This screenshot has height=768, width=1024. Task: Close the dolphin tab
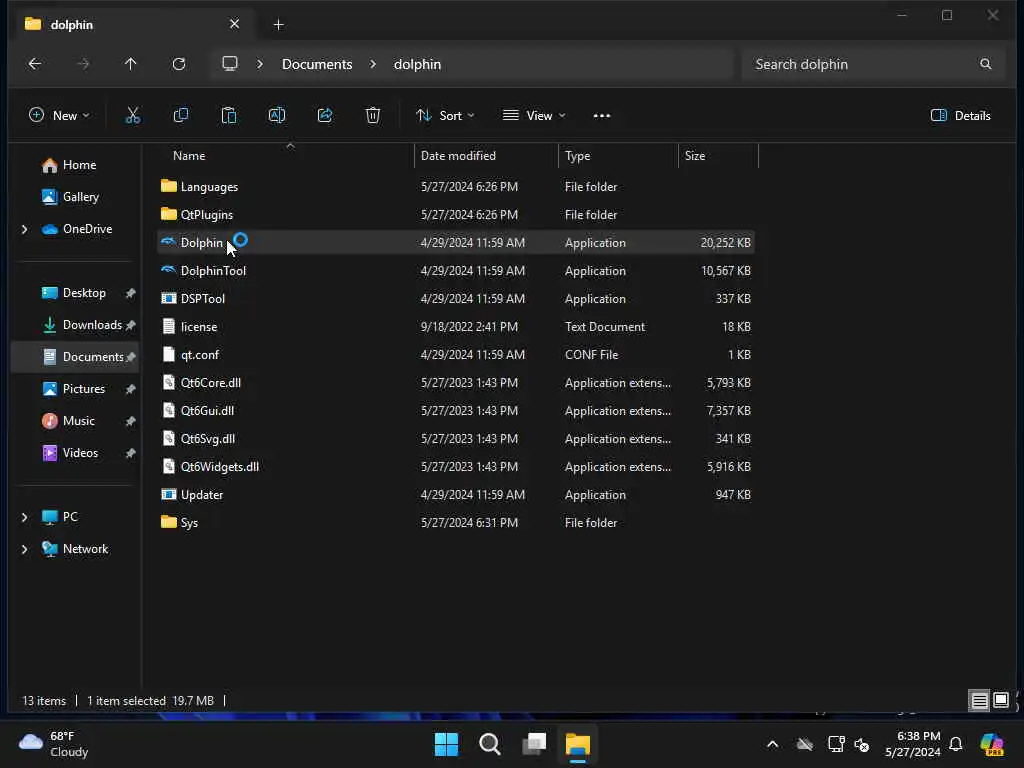point(234,24)
